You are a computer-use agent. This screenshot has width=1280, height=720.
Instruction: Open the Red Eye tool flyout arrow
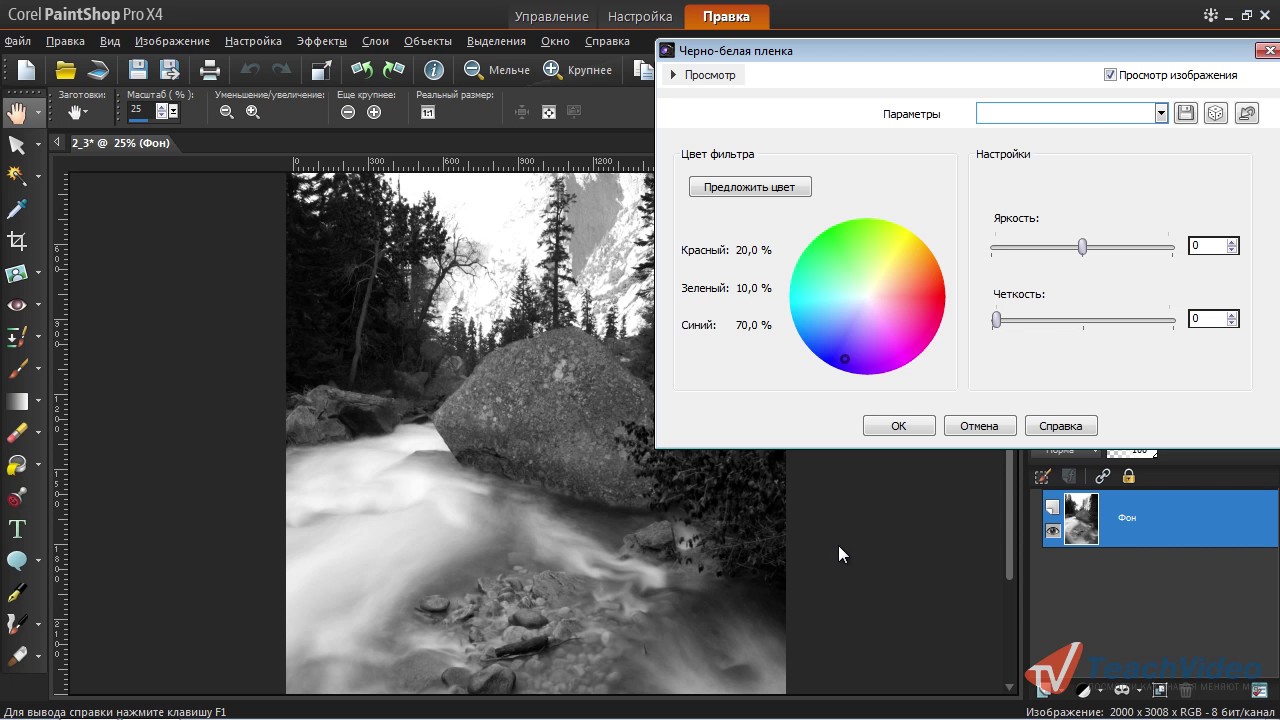[x=38, y=305]
